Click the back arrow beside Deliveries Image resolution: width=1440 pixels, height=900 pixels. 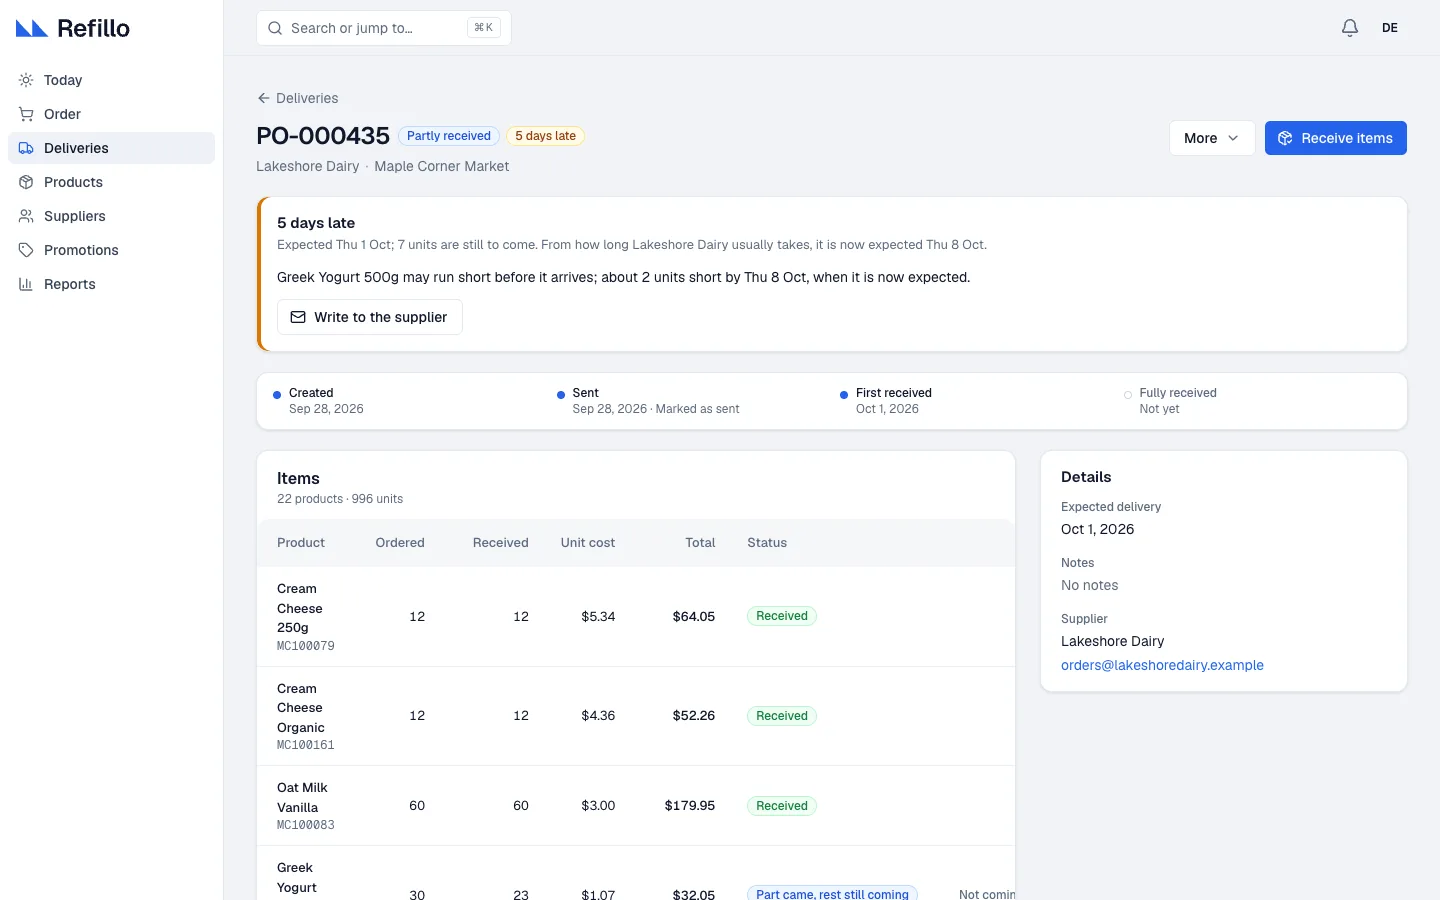264,98
